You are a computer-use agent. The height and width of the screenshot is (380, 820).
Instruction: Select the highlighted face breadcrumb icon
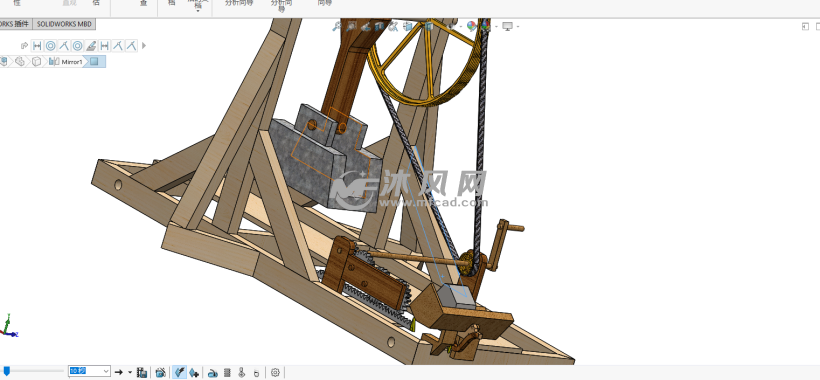tap(94, 62)
